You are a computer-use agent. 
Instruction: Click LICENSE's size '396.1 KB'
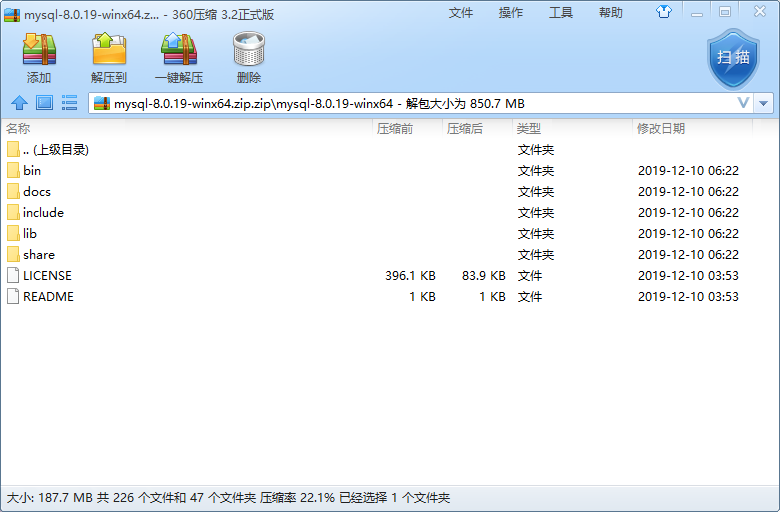point(410,276)
